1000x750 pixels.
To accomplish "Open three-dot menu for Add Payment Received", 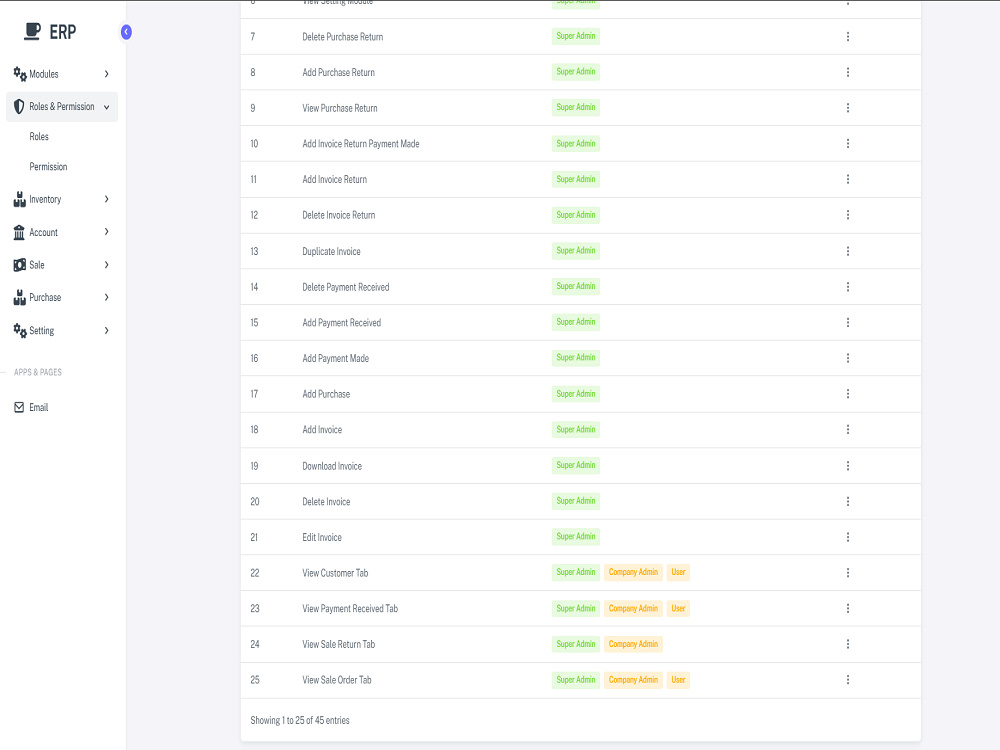I will pos(848,323).
